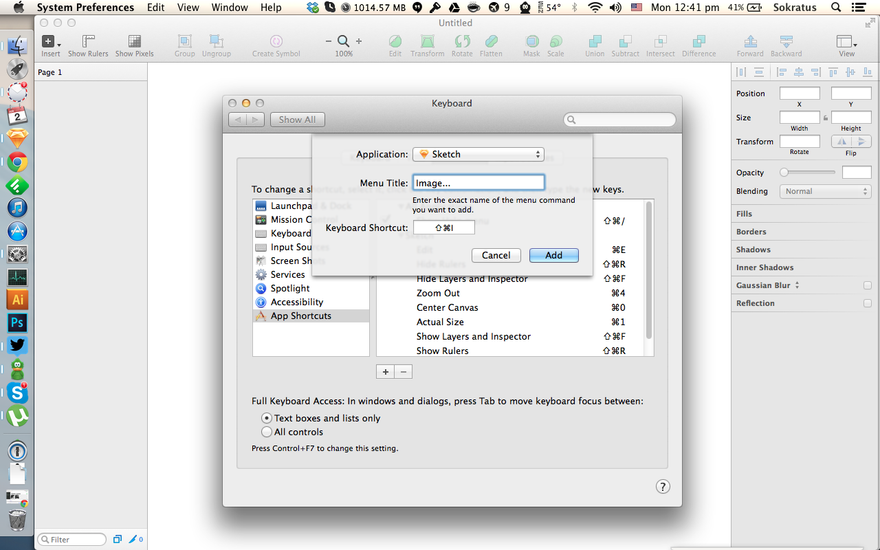Open the Apple menu
The image size is (880, 550).
(x=19, y=7)
